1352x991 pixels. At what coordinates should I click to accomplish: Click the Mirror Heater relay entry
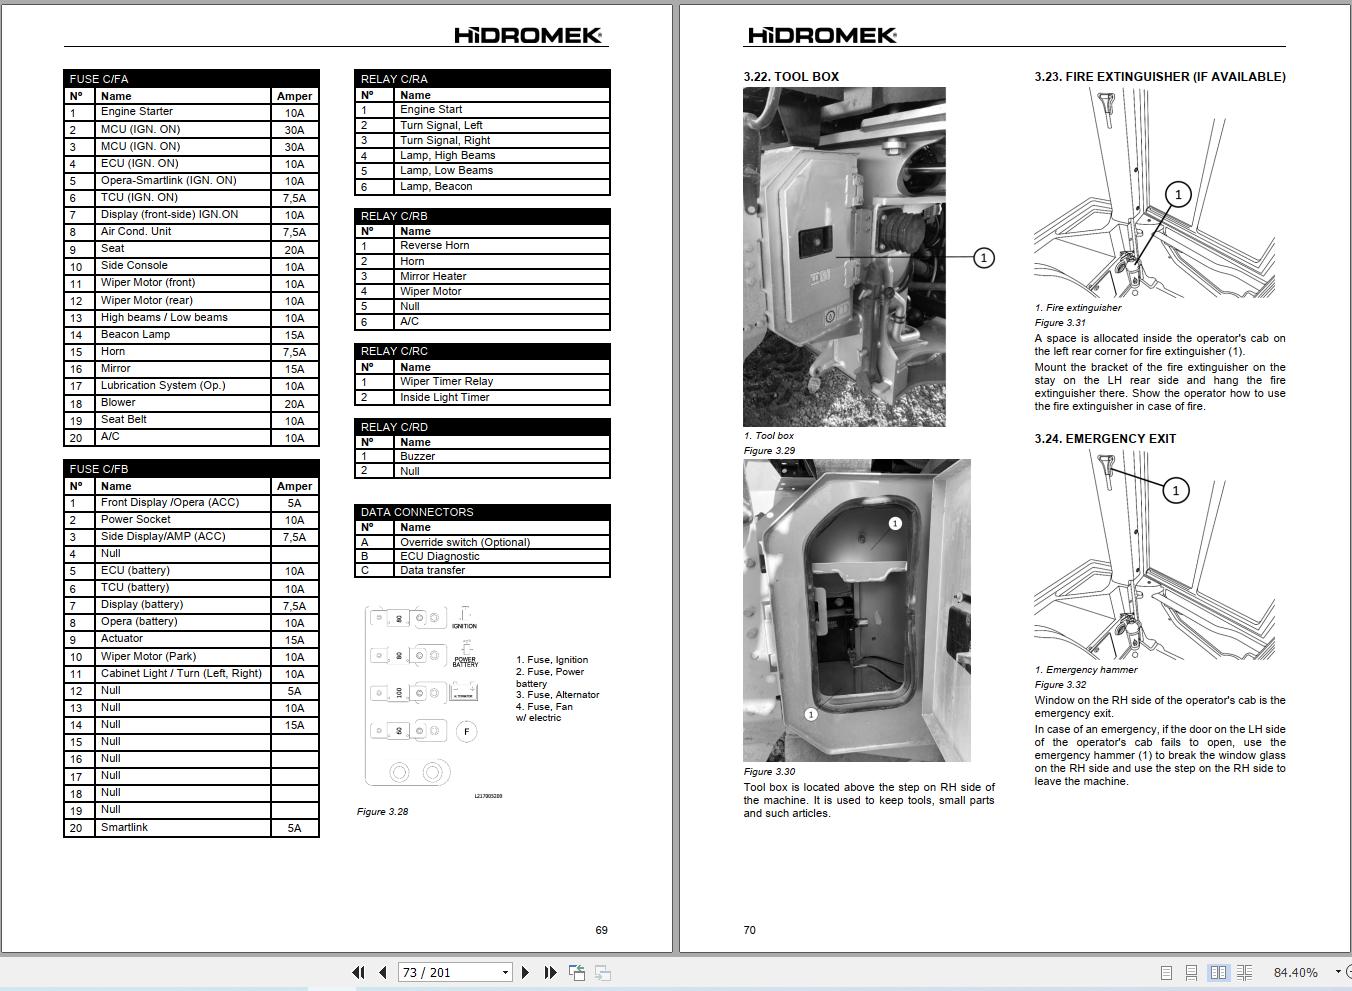(433, 276)
